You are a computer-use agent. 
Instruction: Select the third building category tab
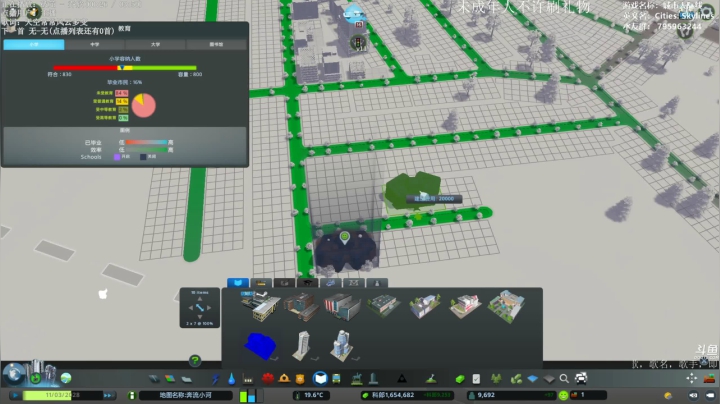coord(284,283)
